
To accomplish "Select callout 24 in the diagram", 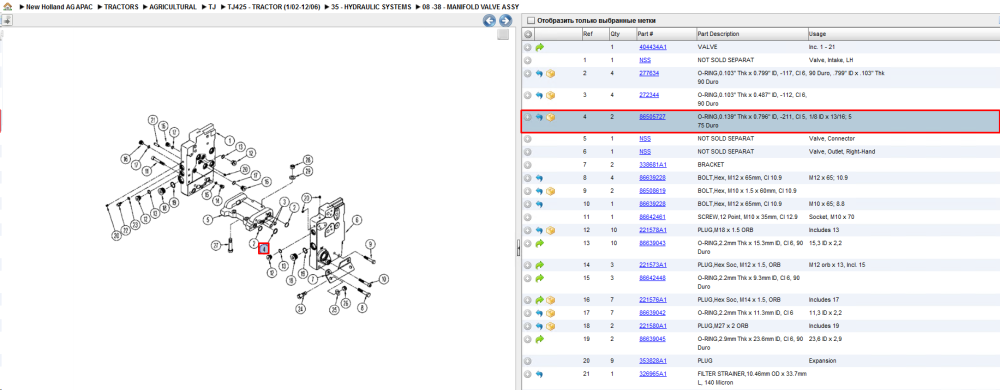I will pos(300,308).
